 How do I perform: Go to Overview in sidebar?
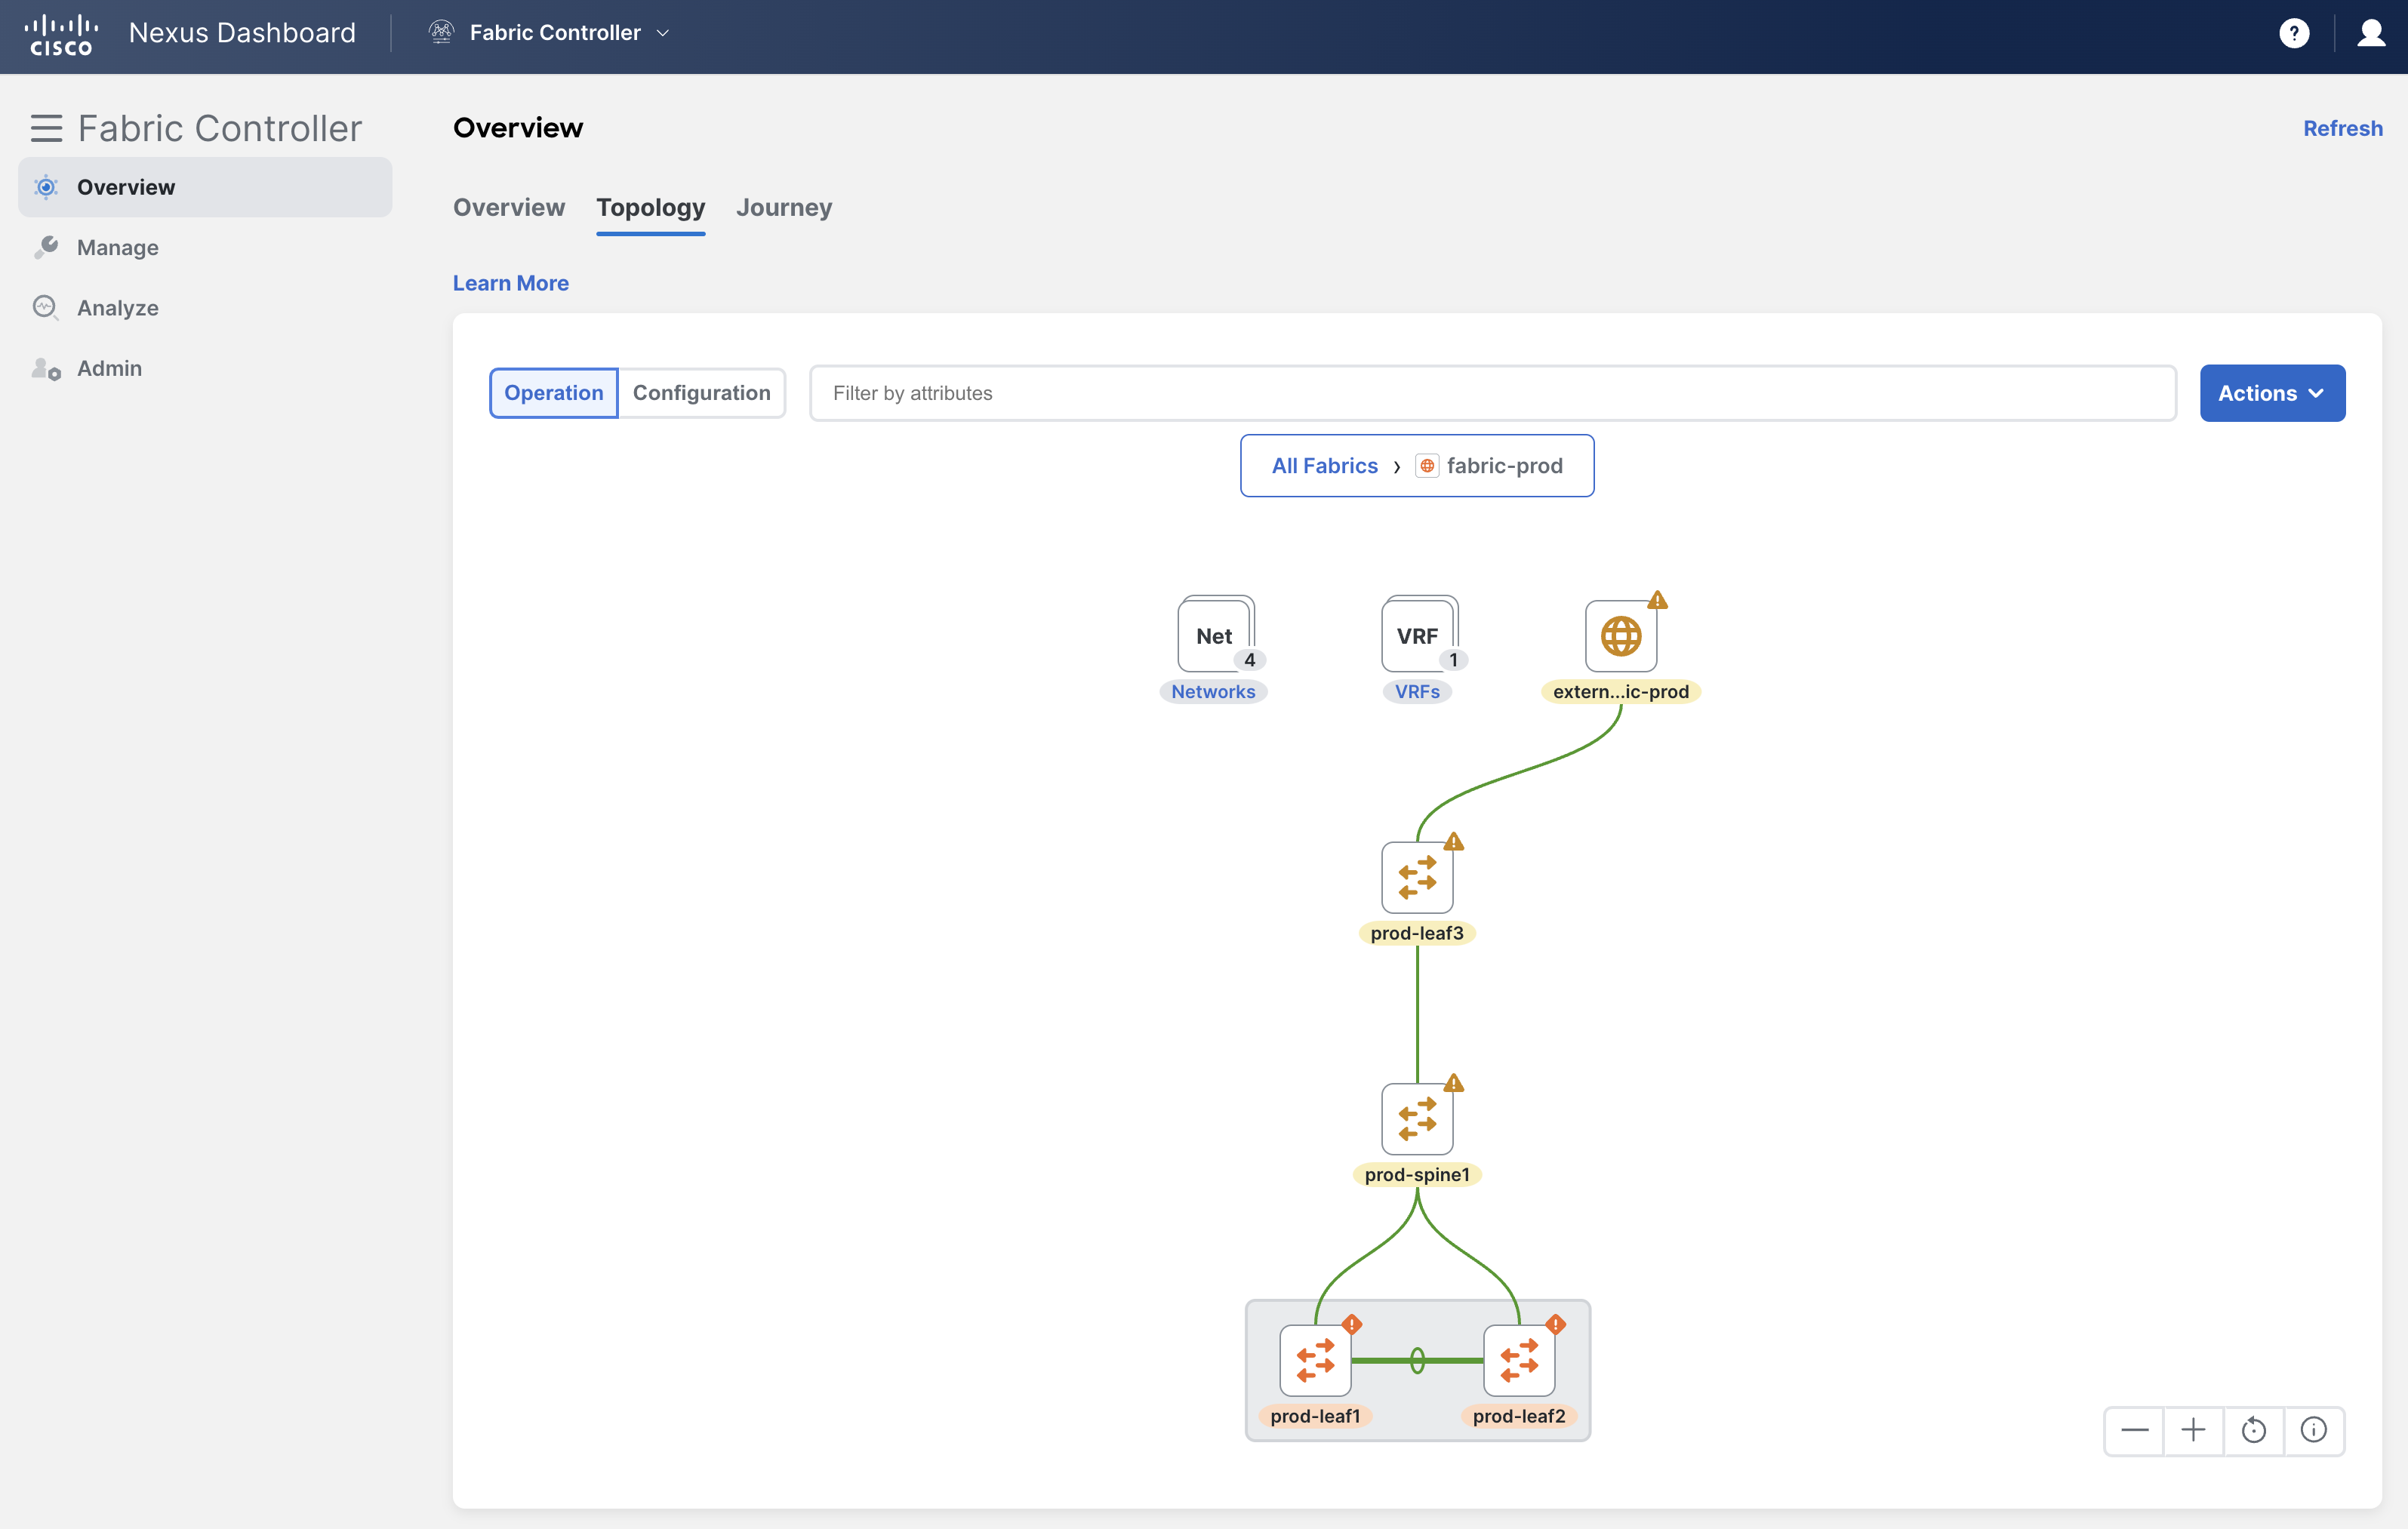(x=205, y=187)
